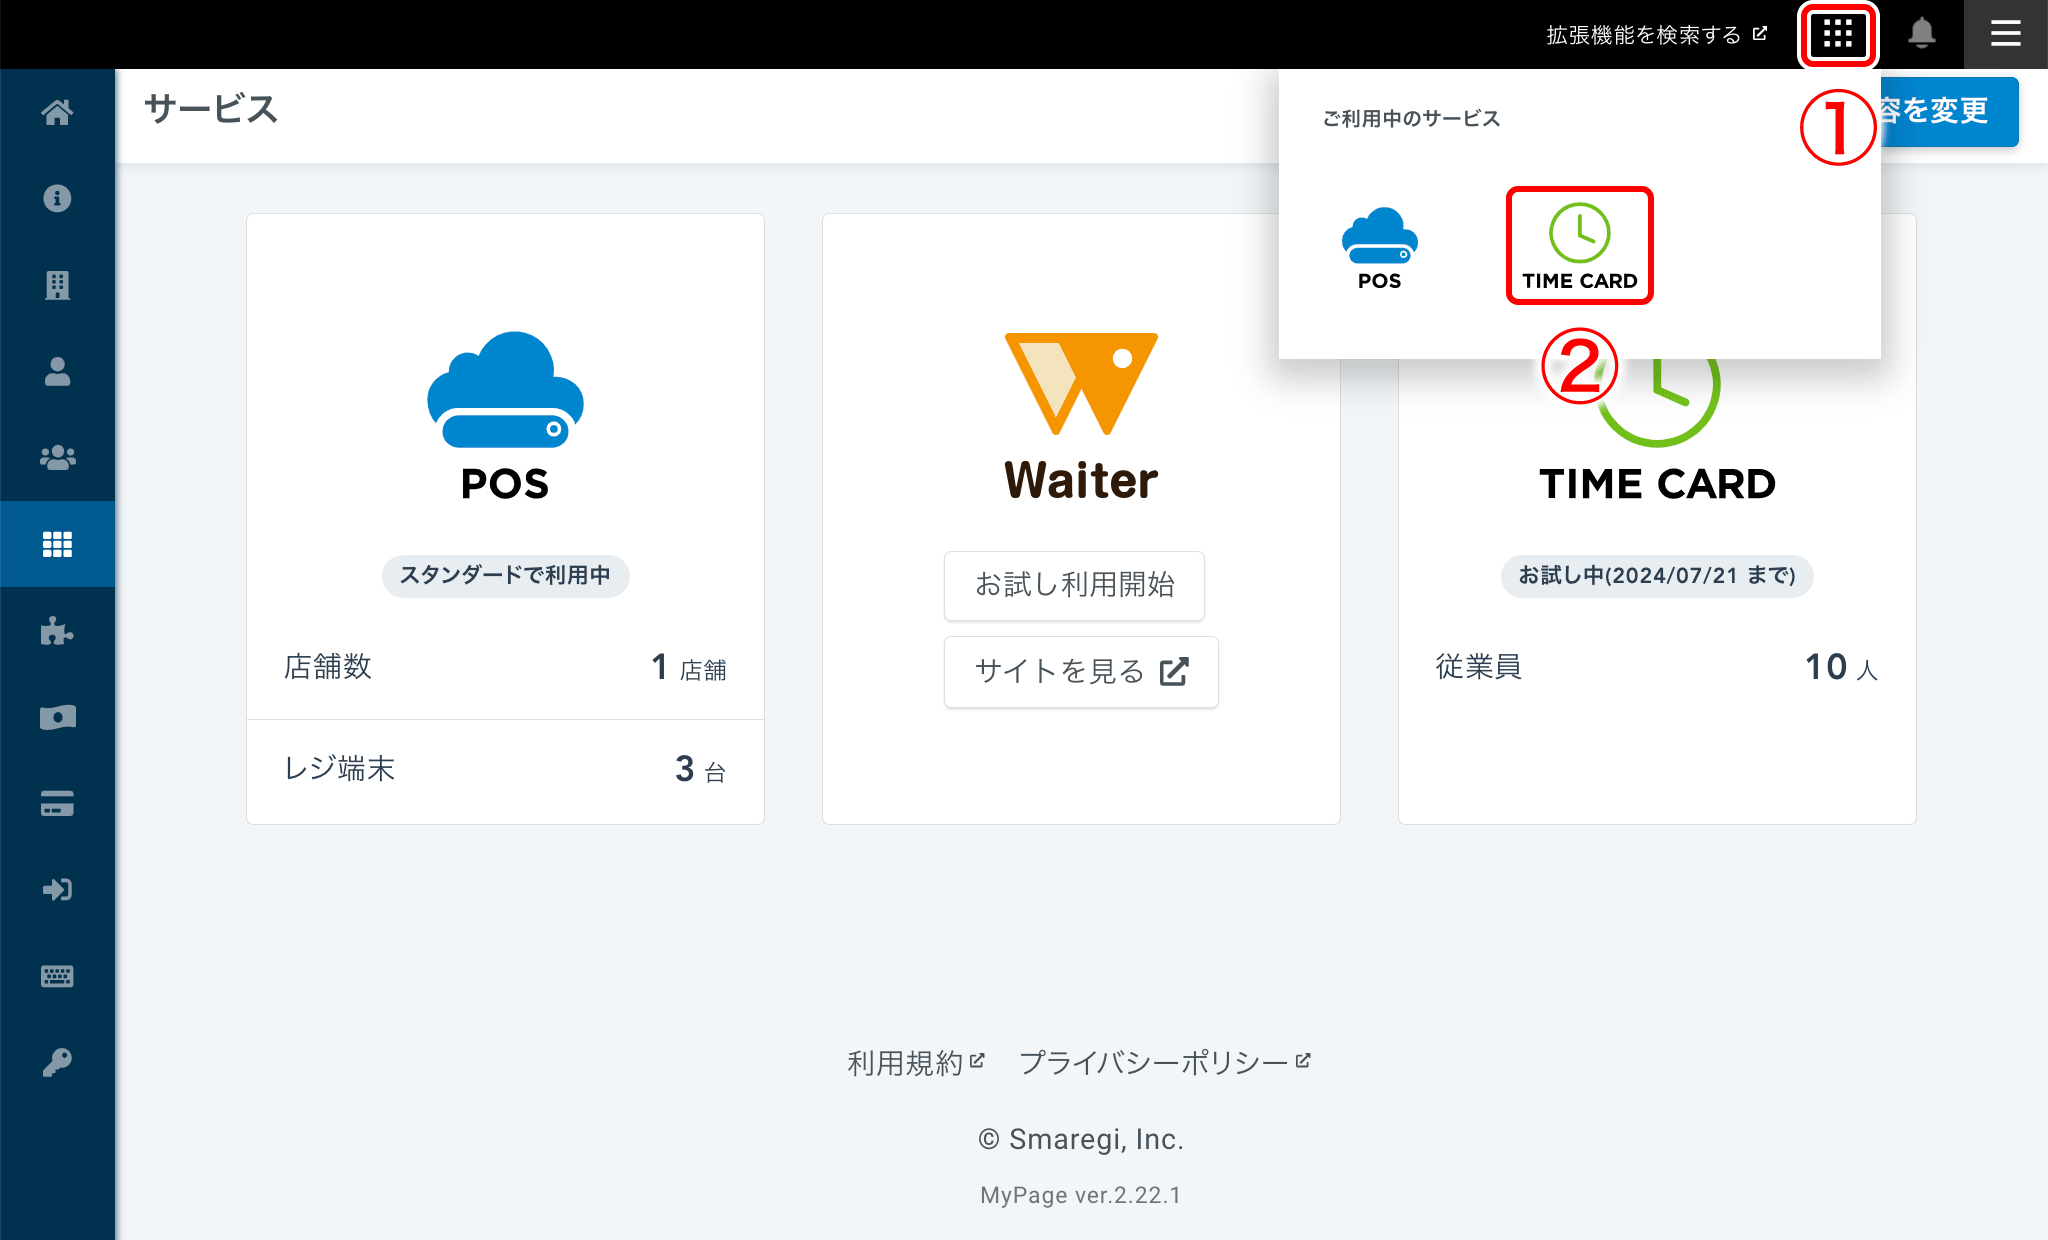This screenshot has width=2048, height=1240.
Task: Open the money bill sidebar icon
Action: [57, 717]
